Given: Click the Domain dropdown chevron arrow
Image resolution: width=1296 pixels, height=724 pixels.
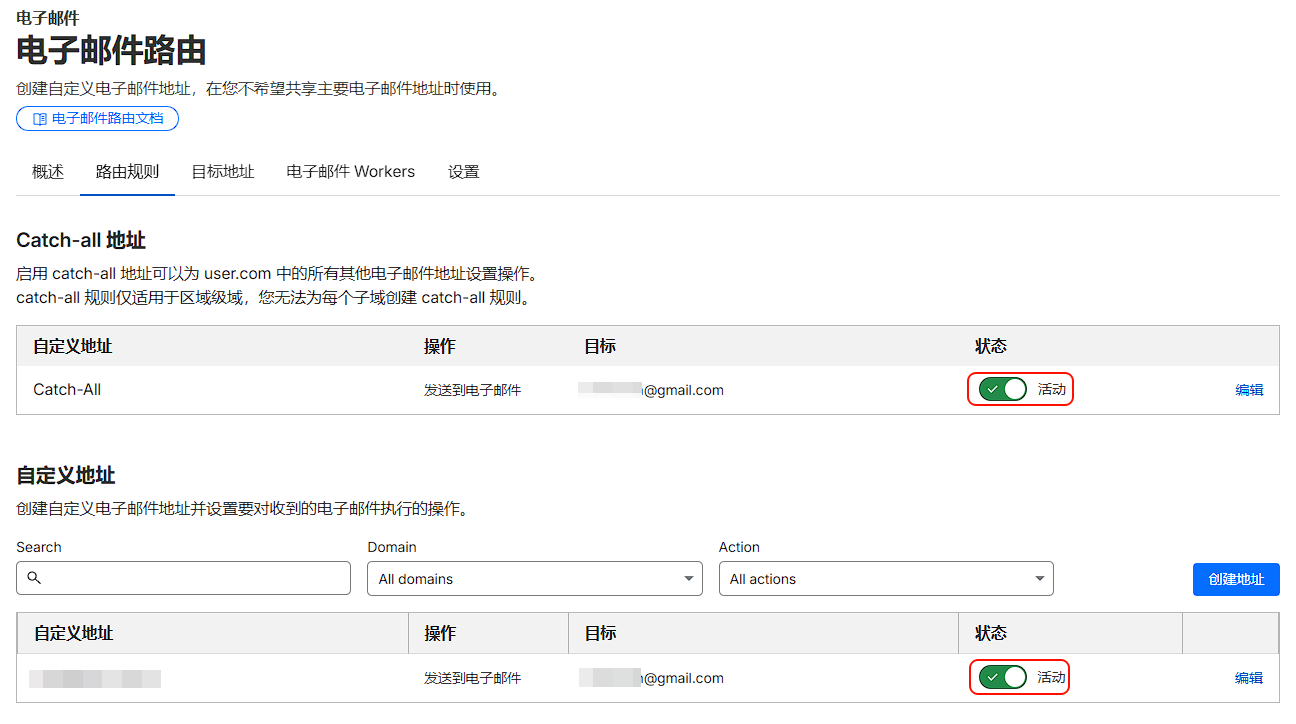Looking at the screenshot, I should [688, 578].
